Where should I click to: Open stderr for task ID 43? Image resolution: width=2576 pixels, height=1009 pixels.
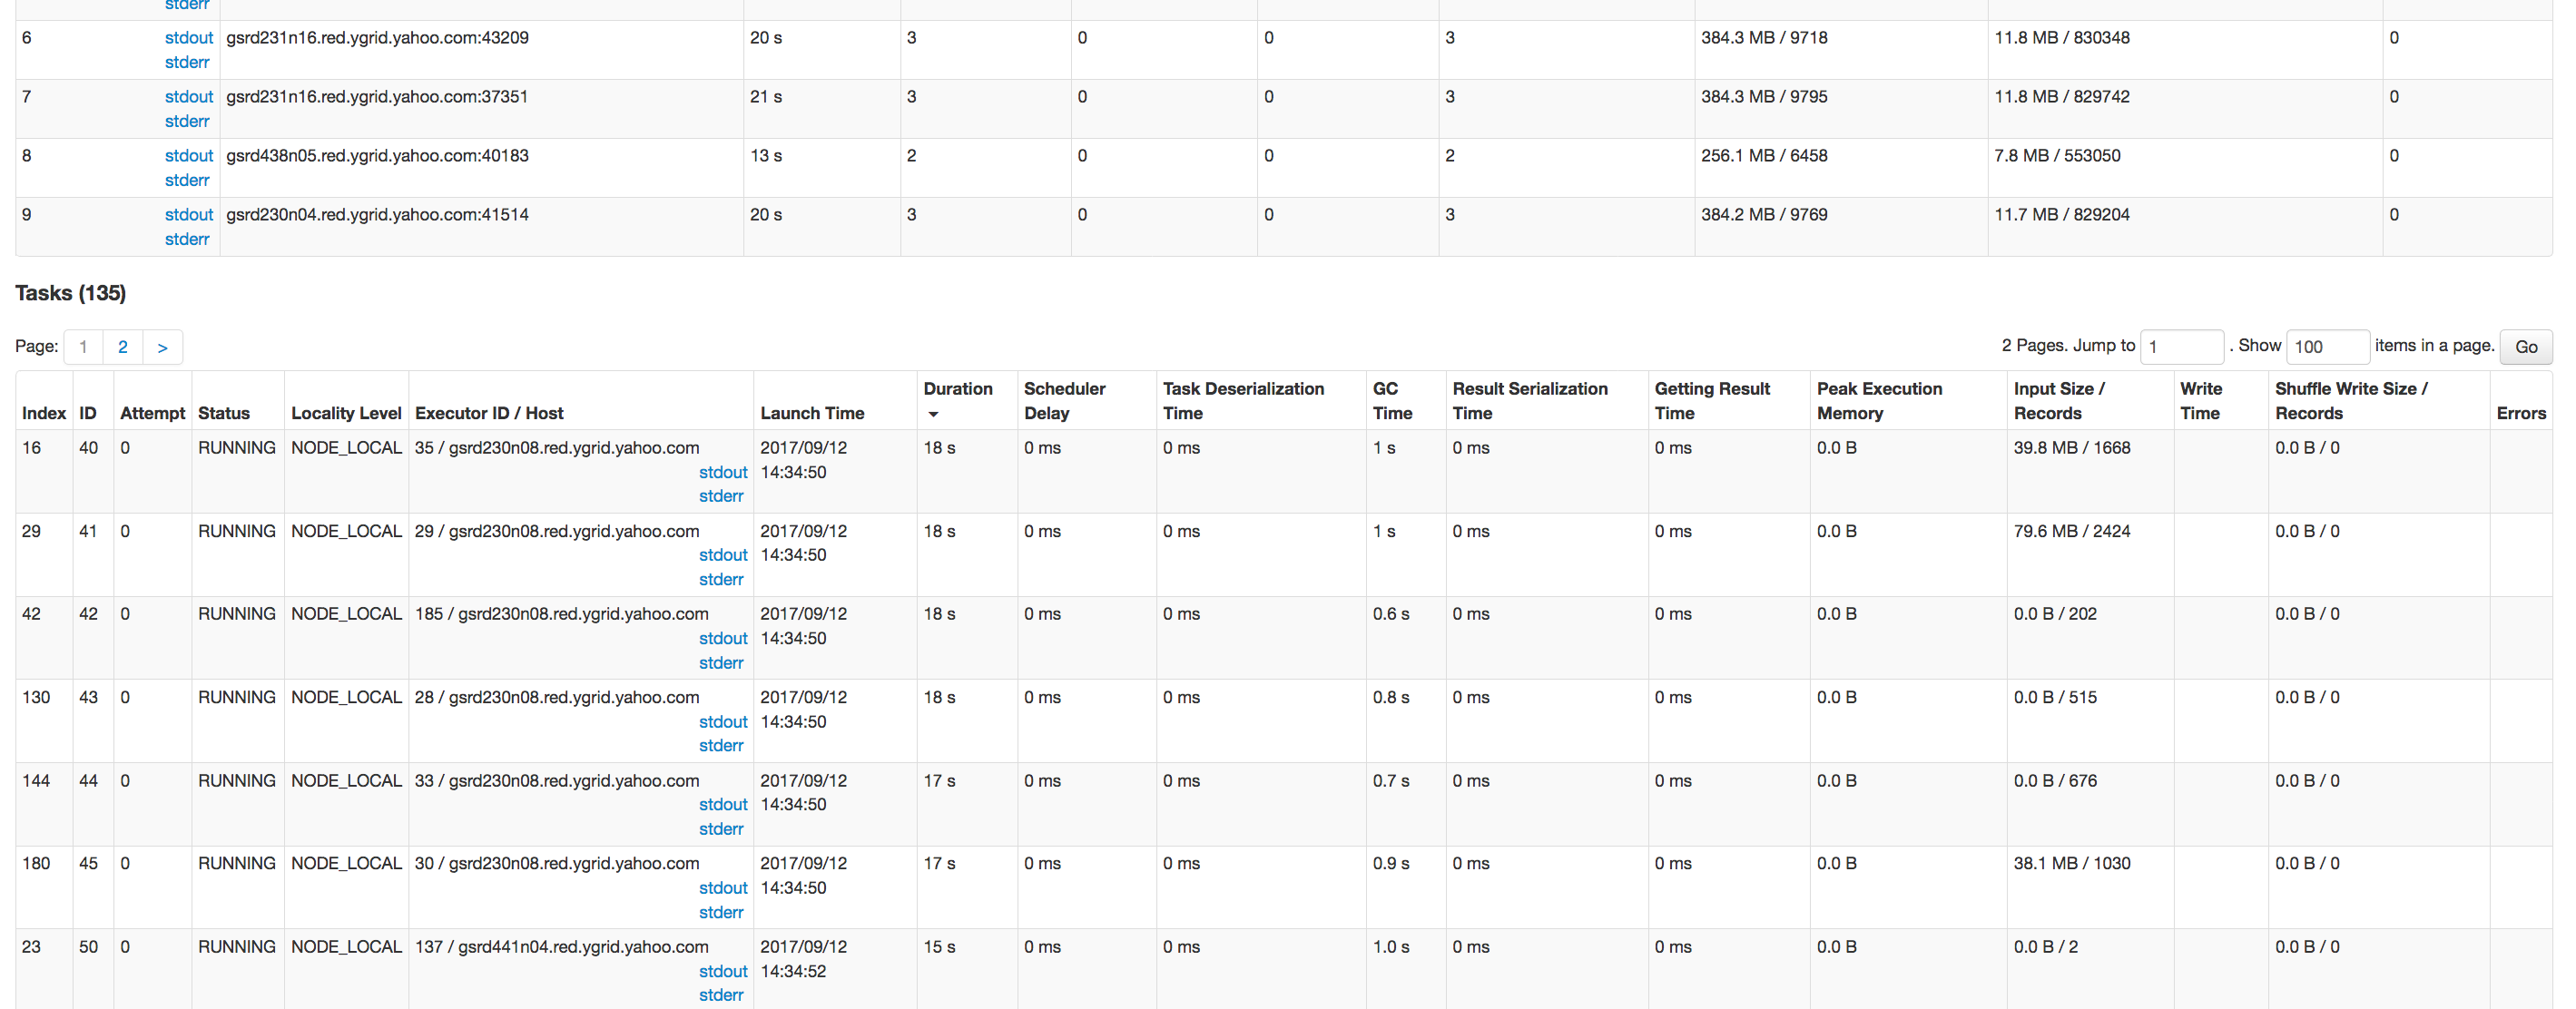pyautogui.click(x=720, y=746)
